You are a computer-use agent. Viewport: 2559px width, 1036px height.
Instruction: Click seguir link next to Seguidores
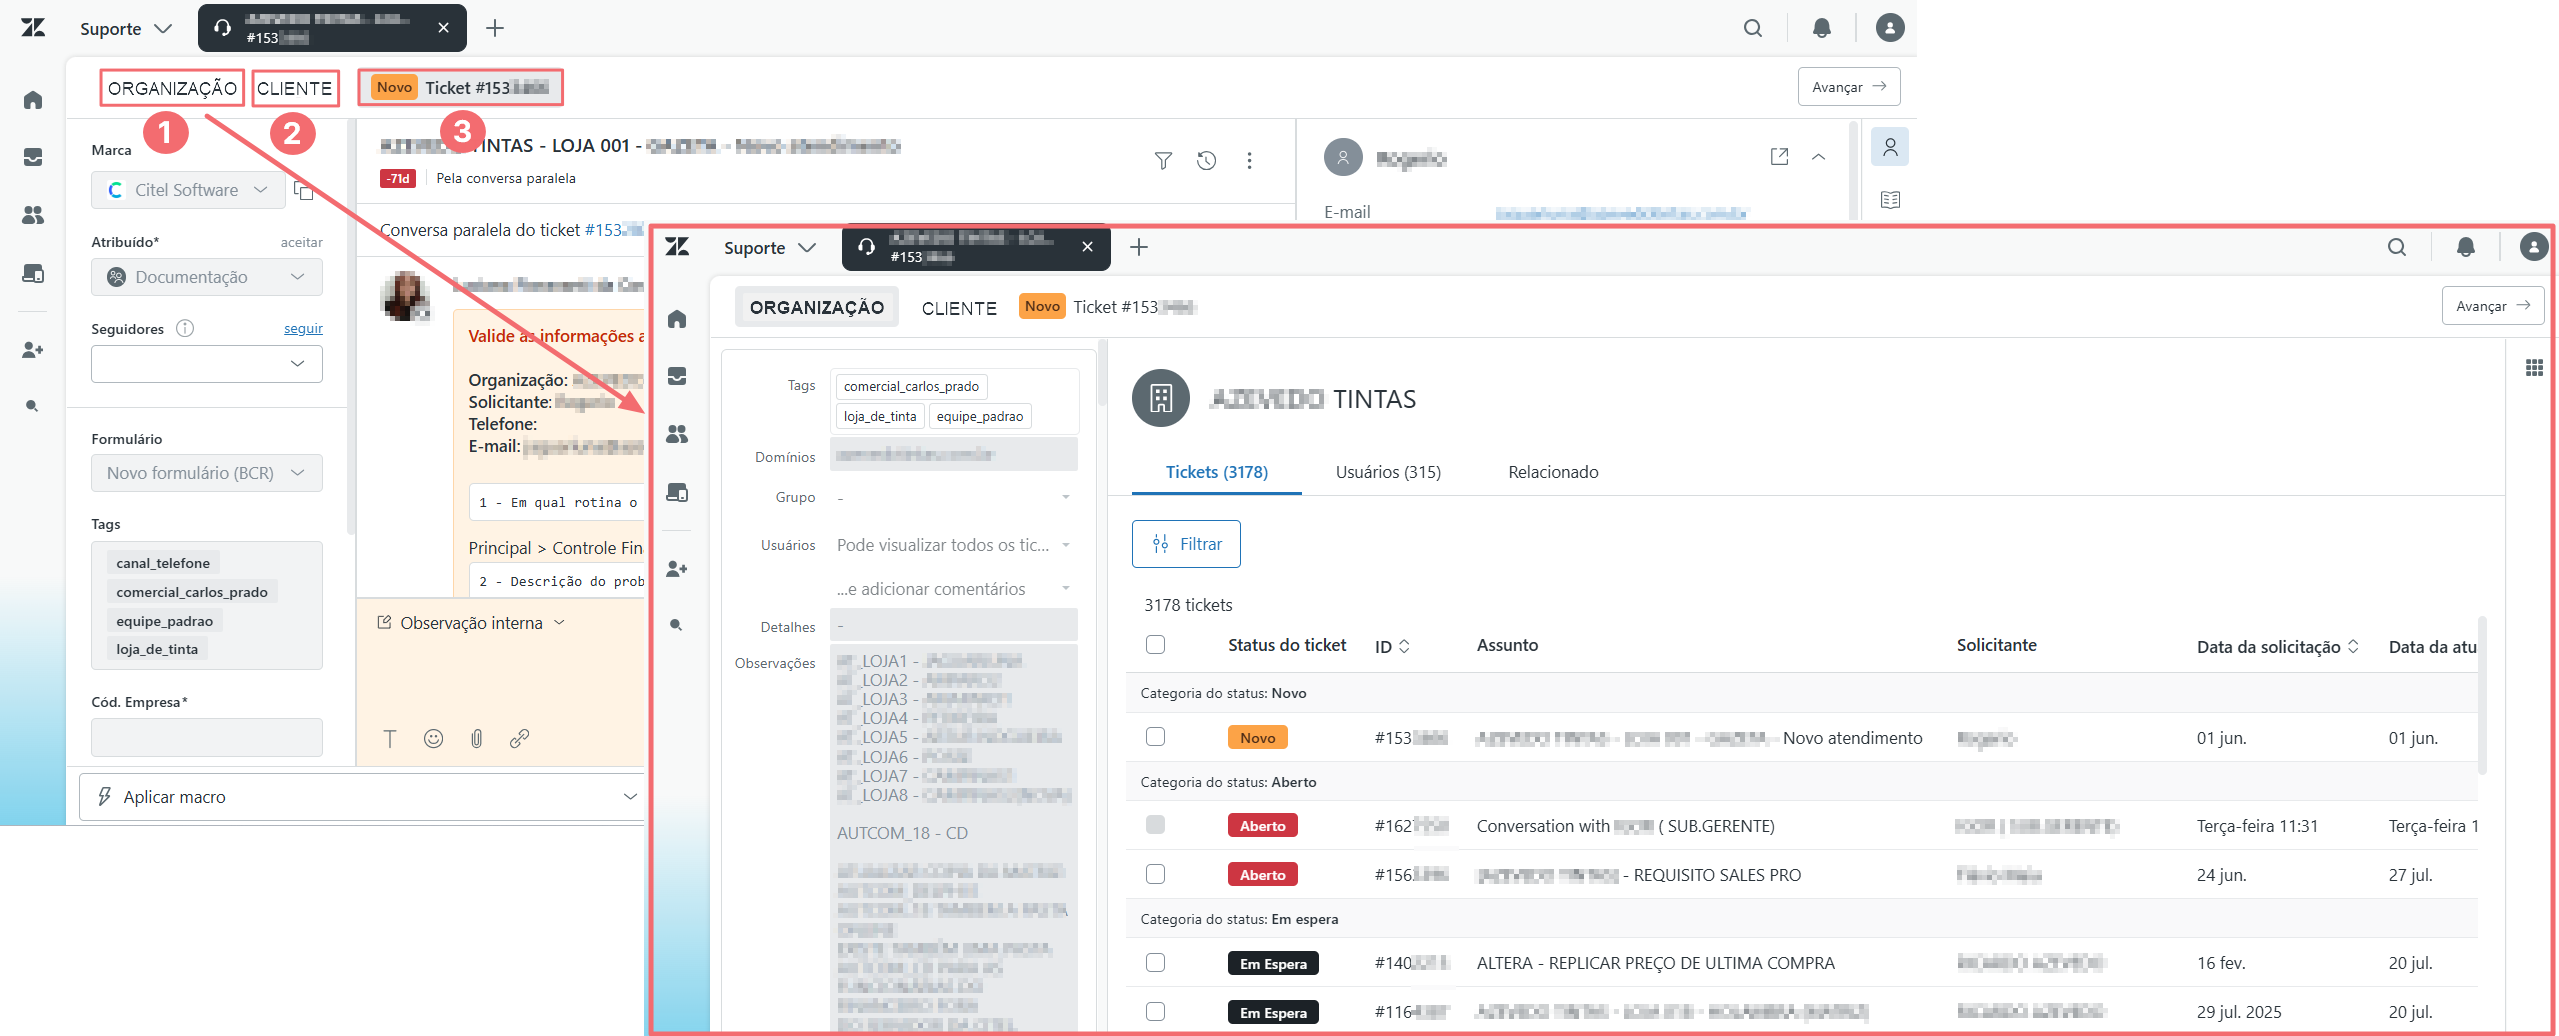tap(303, 329)
